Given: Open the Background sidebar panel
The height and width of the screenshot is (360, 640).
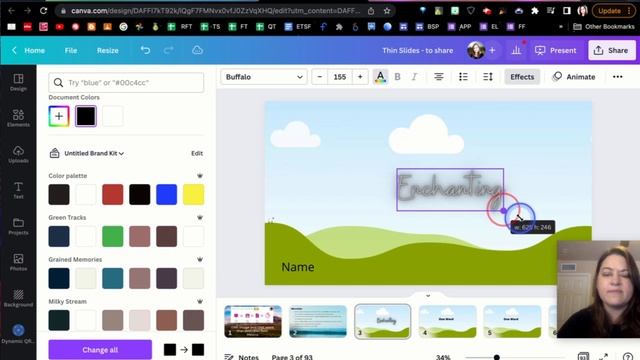Looking at the screenshot, I should [18, 298].
